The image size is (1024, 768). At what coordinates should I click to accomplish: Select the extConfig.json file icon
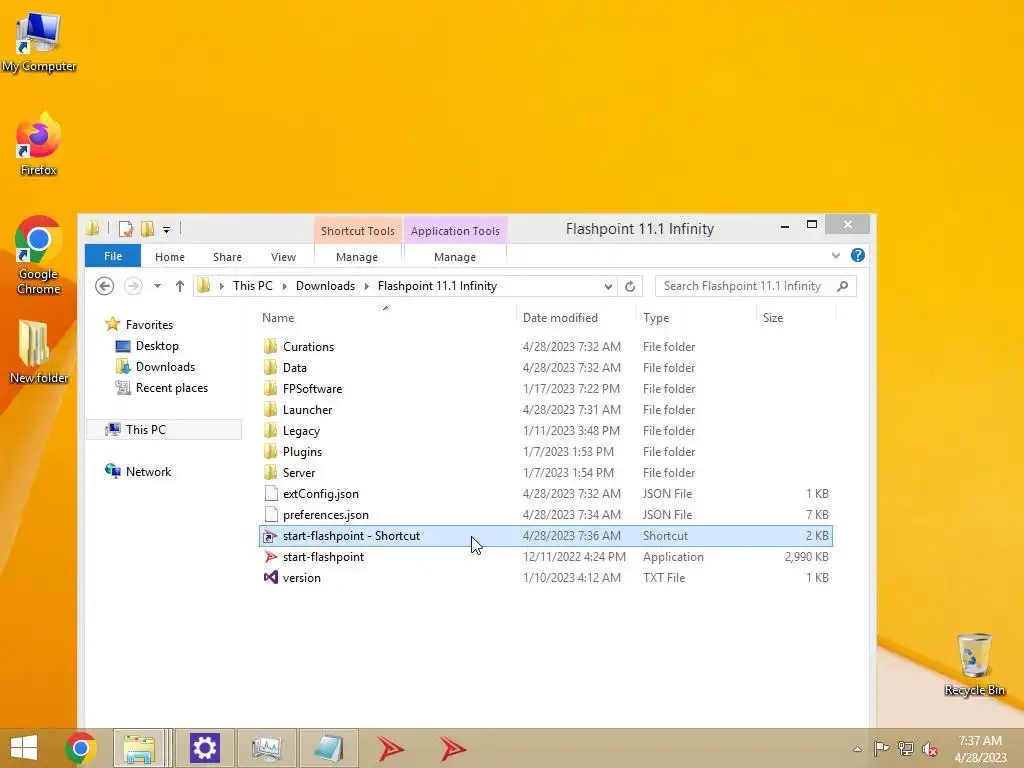270,494
